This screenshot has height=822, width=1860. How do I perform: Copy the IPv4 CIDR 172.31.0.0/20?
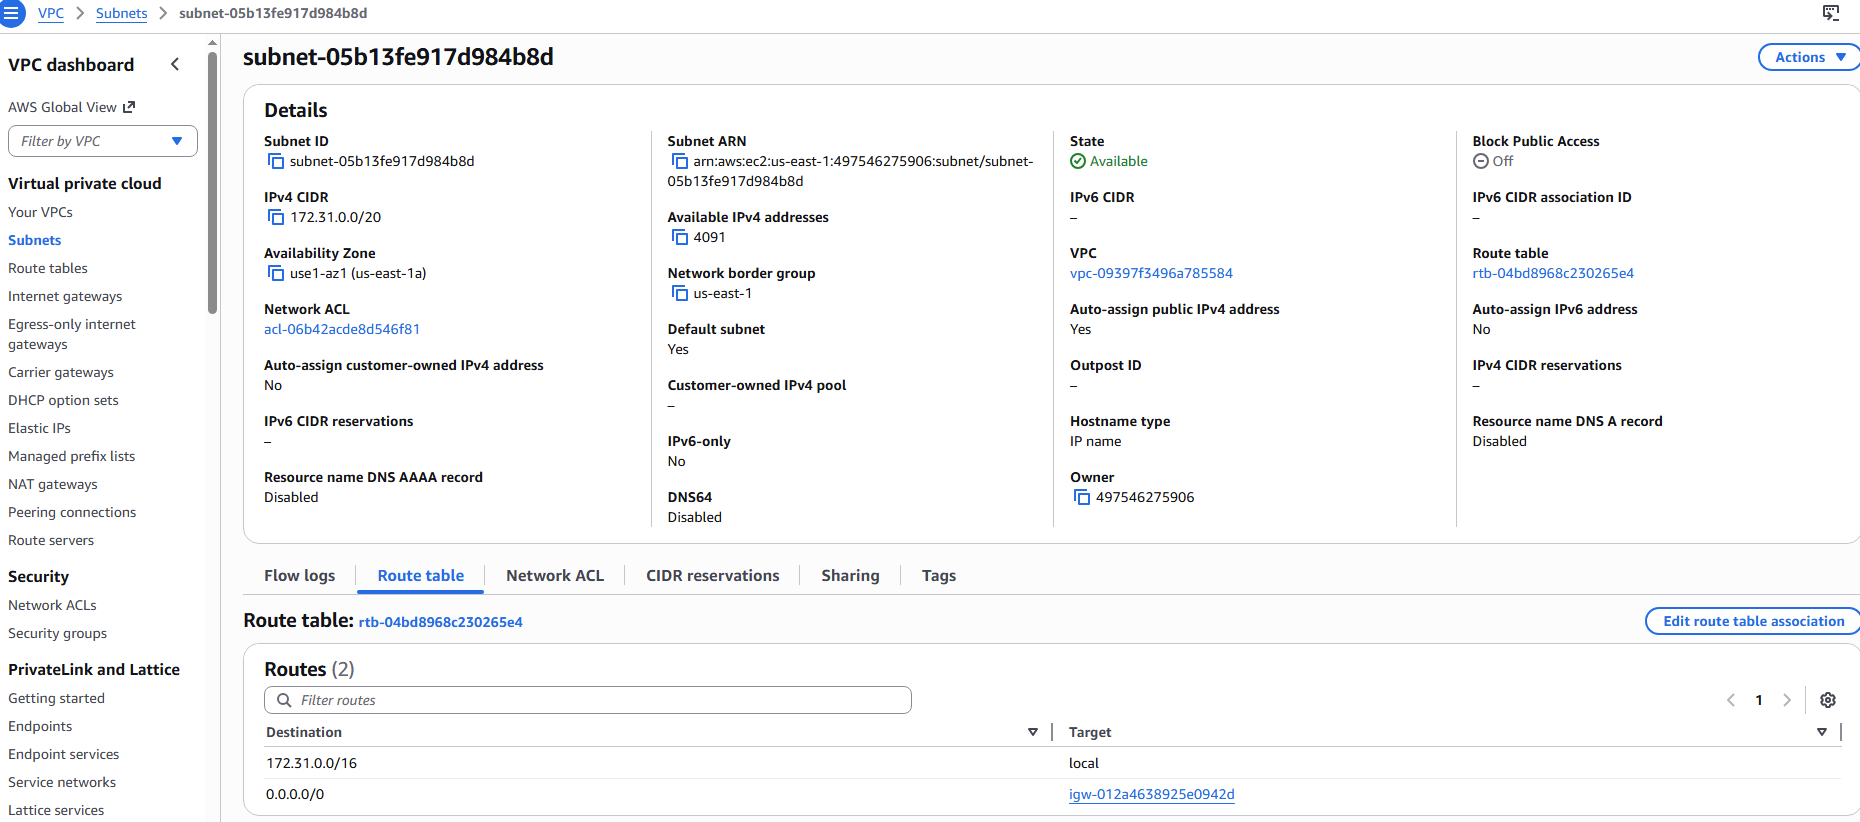[276, 218]
